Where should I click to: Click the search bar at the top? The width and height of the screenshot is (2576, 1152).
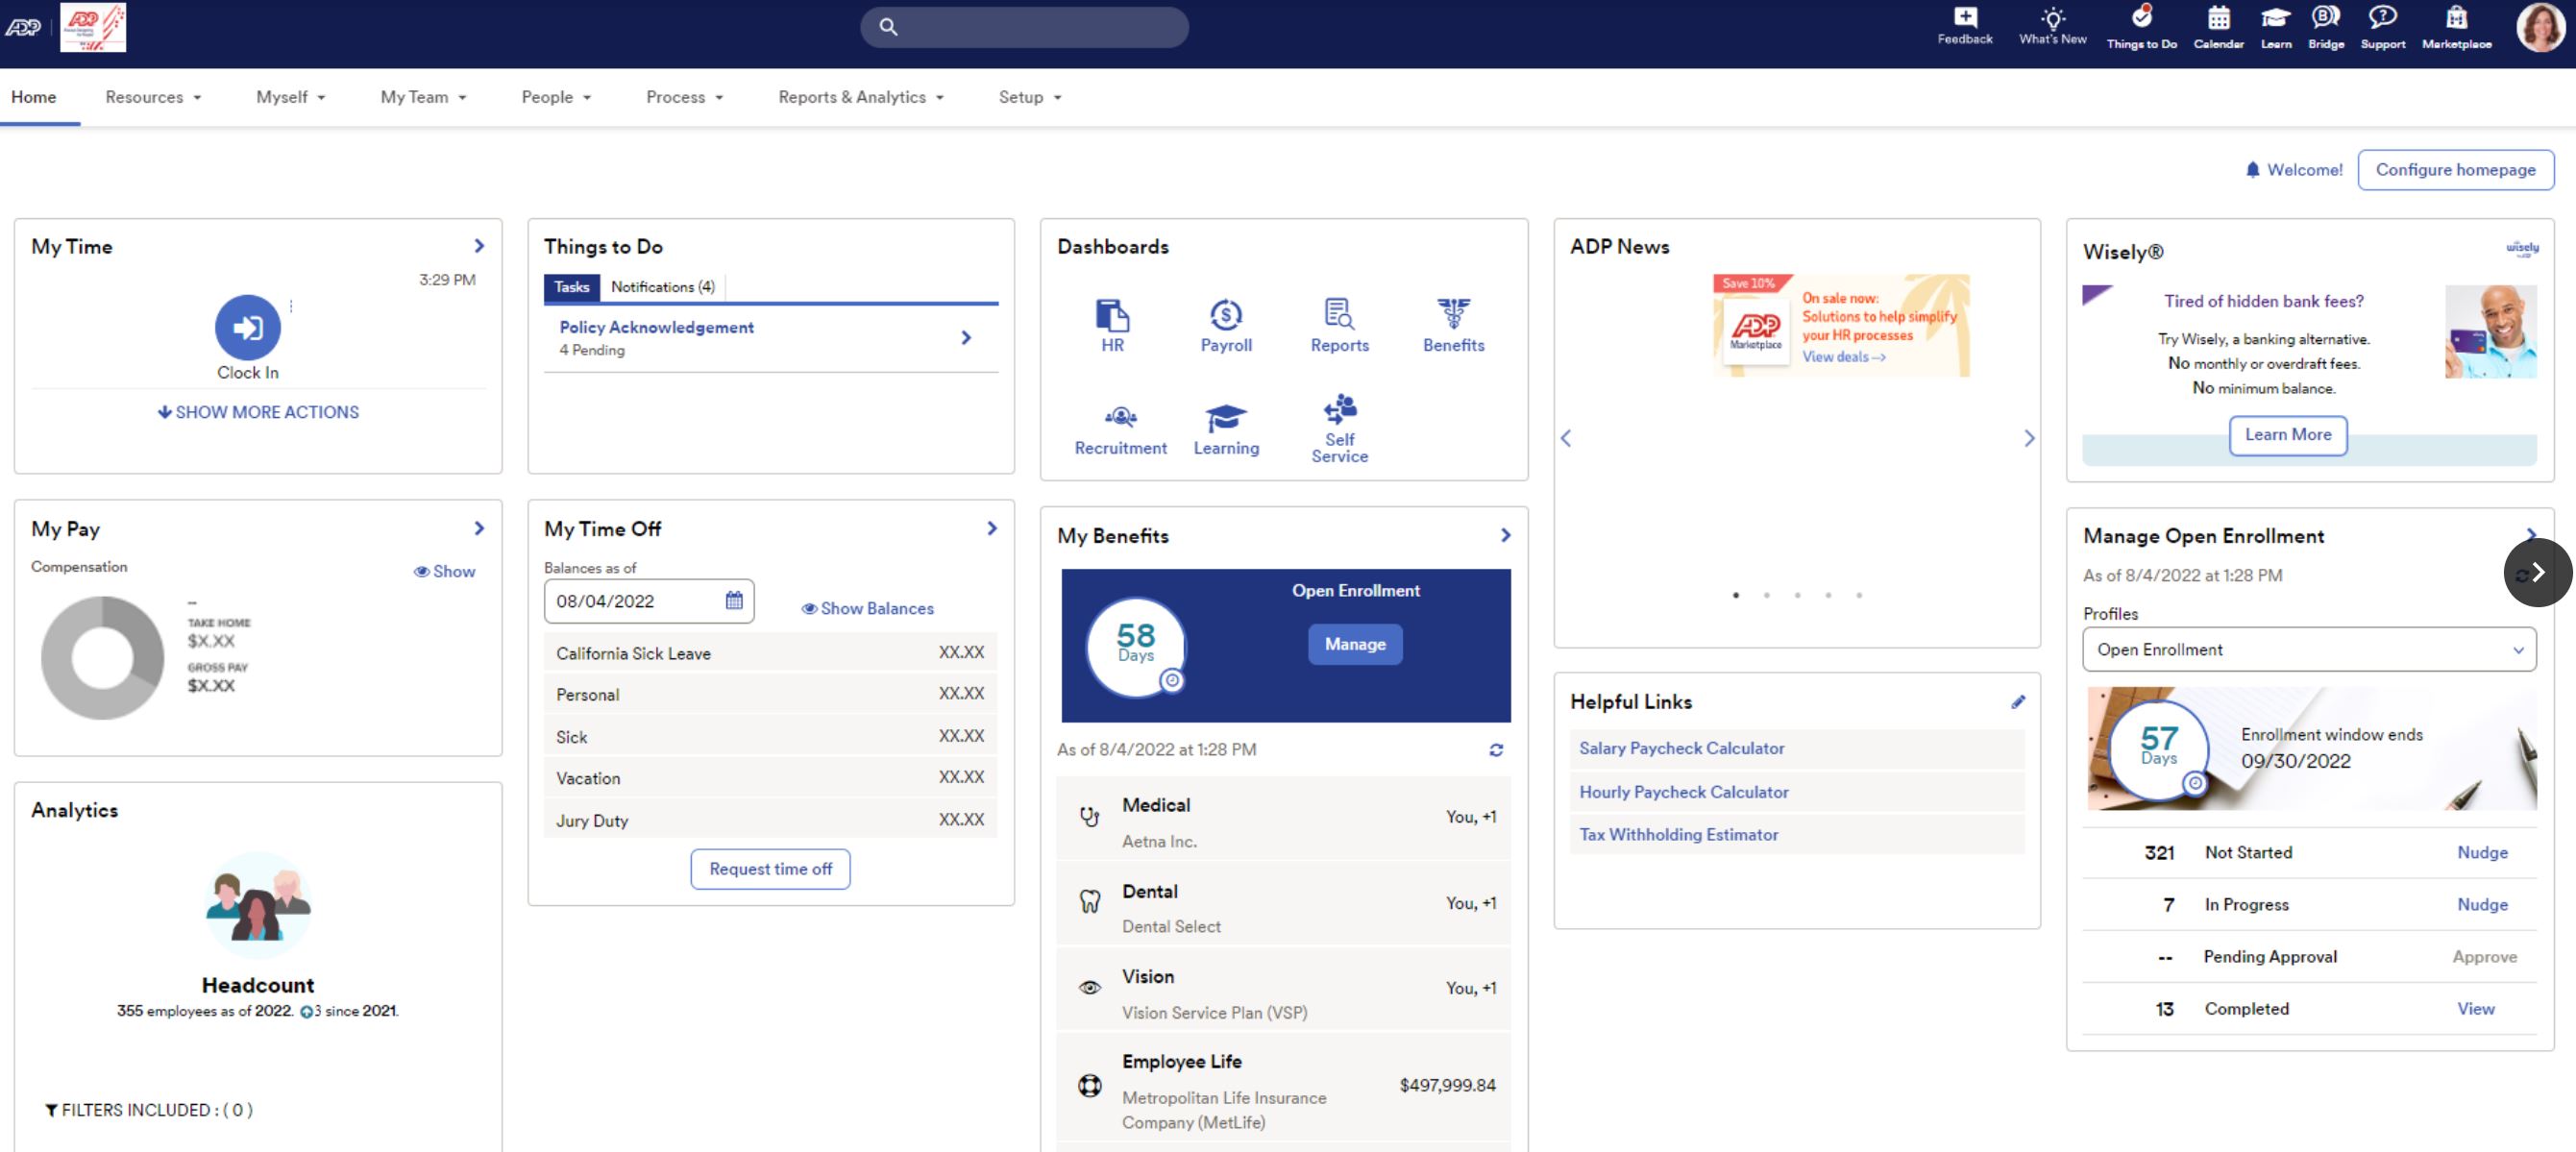pyautogui.click(x=1023, y=27)
